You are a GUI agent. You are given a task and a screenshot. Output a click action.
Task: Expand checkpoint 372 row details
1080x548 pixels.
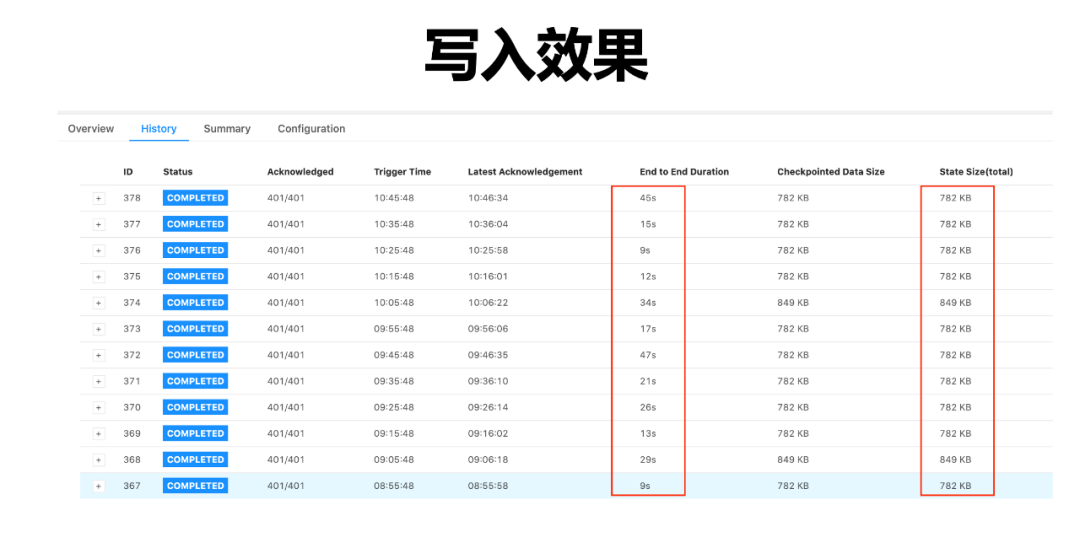click(x=98, y=355)
